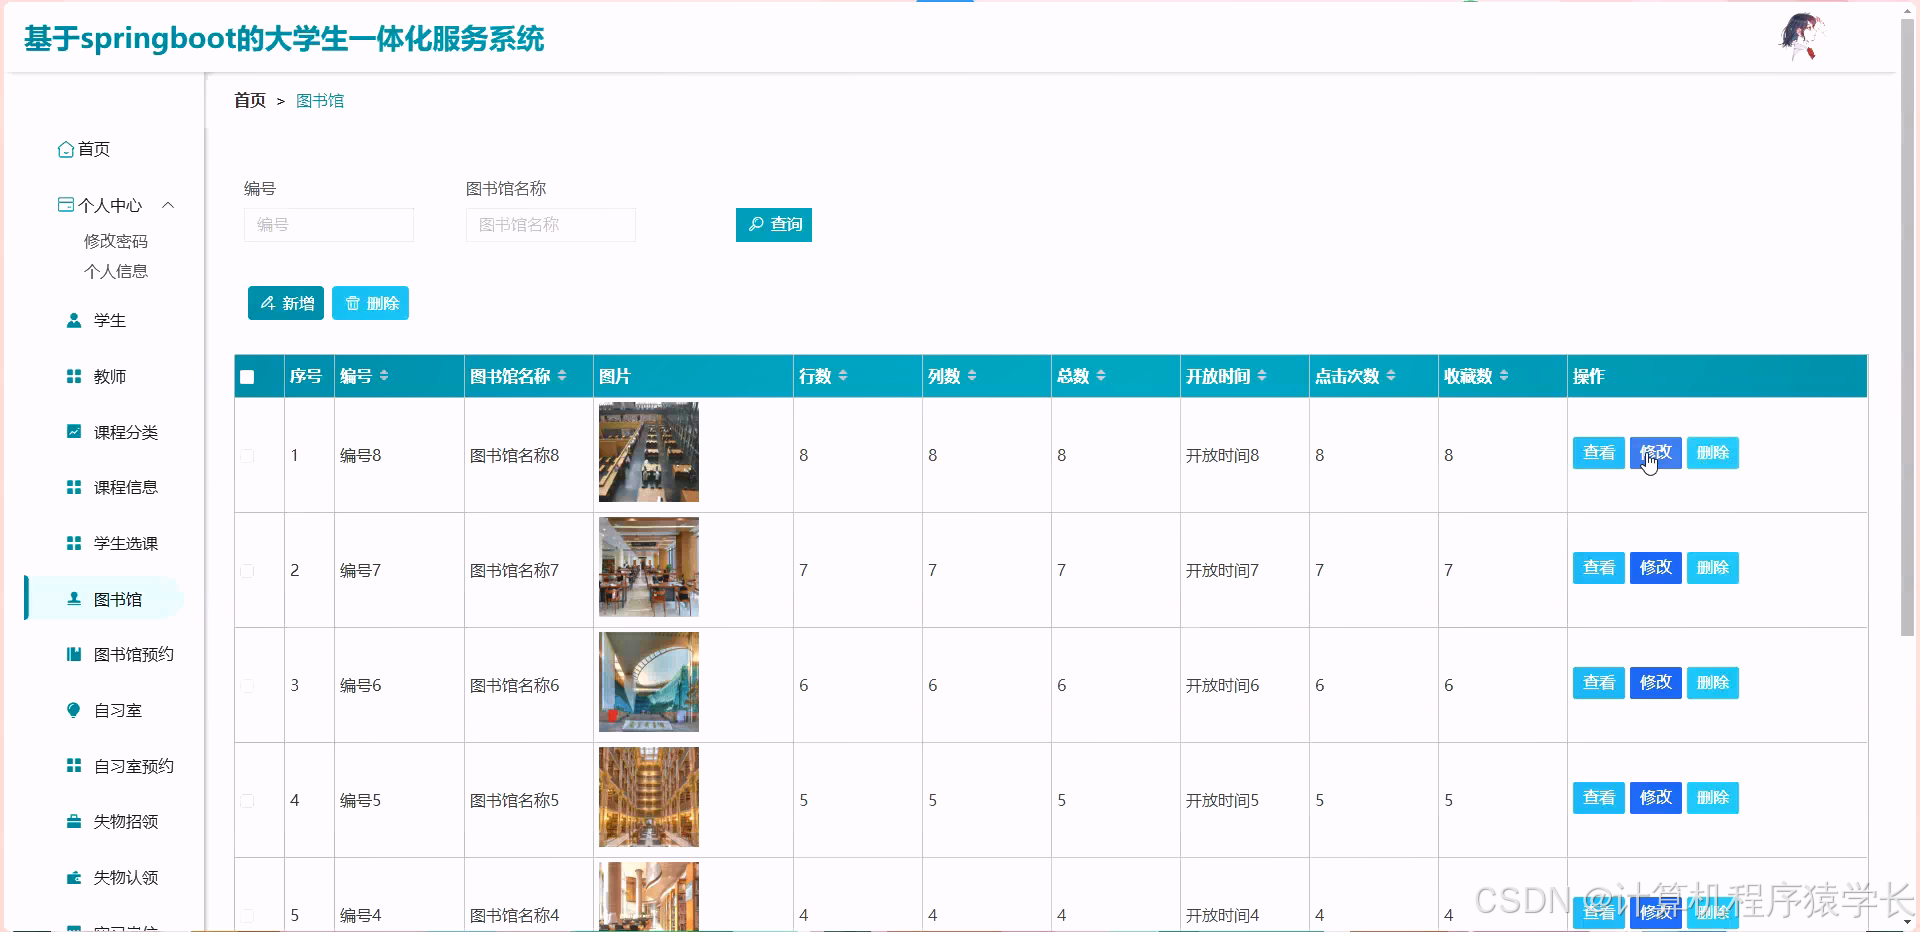
Task: Open the 学生选课 course selection icon
Action: [x=72, y=543]
